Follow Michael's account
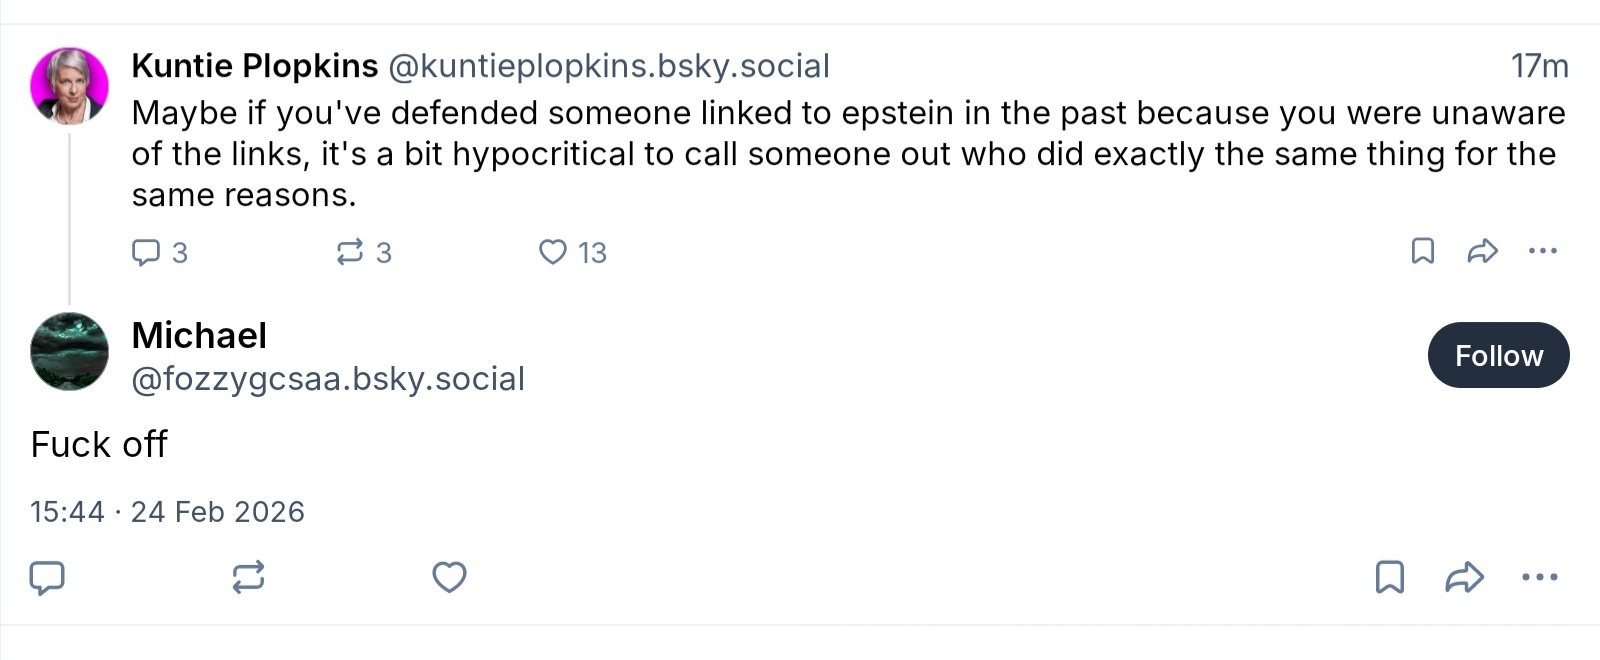Viewport: 1600px width, 660px height. (x=1498, y=355)
